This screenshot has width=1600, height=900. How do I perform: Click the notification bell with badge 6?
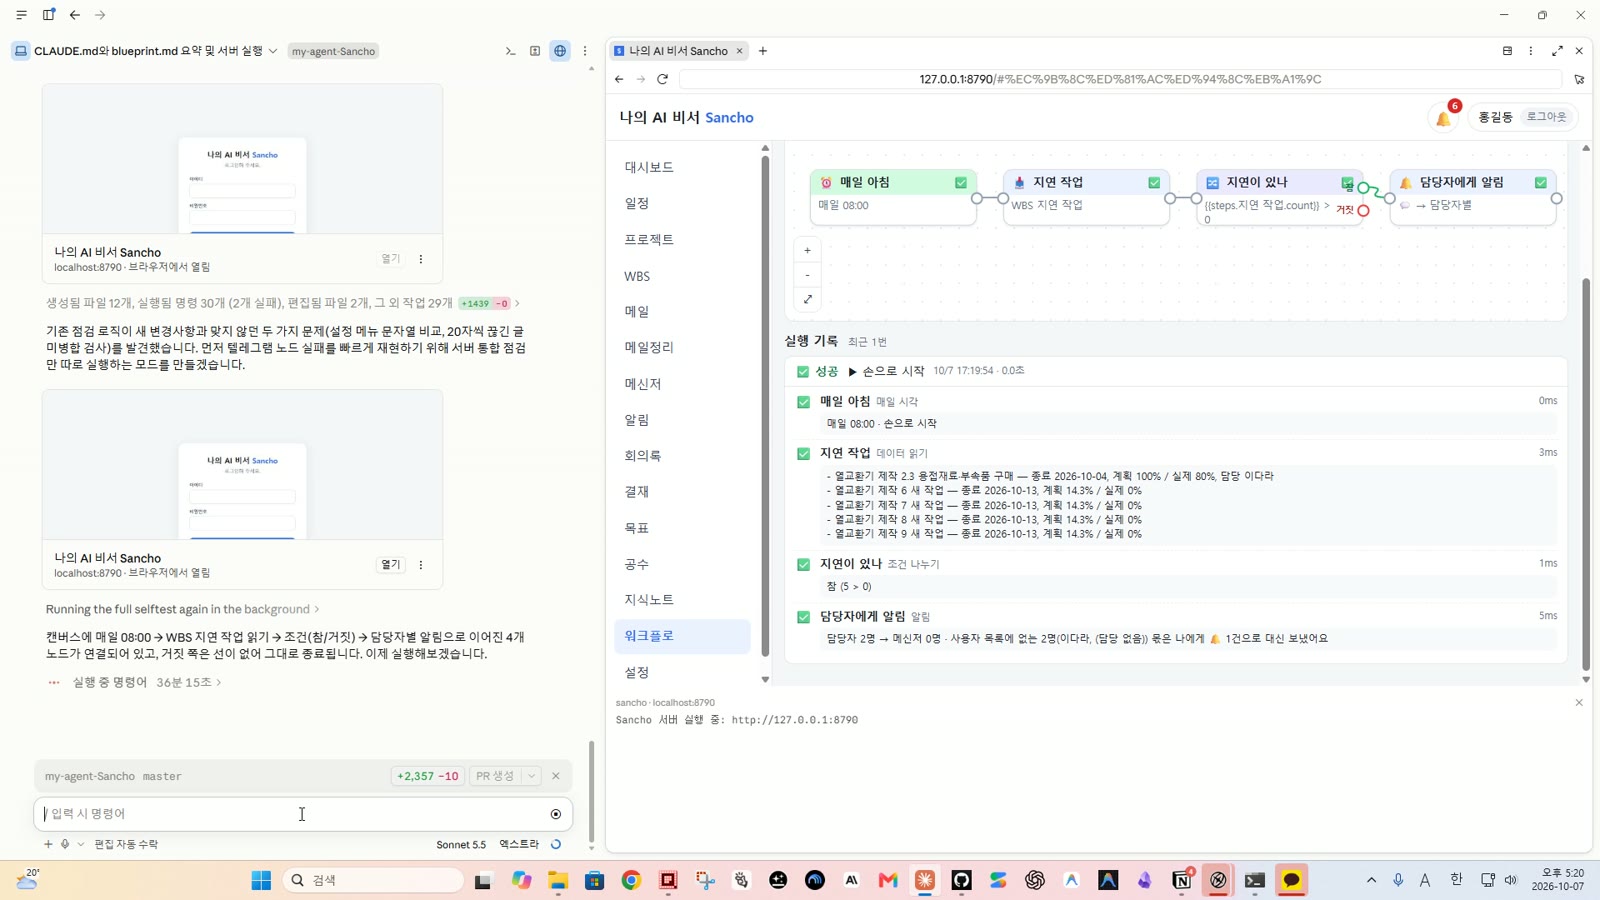[1444, 118]
